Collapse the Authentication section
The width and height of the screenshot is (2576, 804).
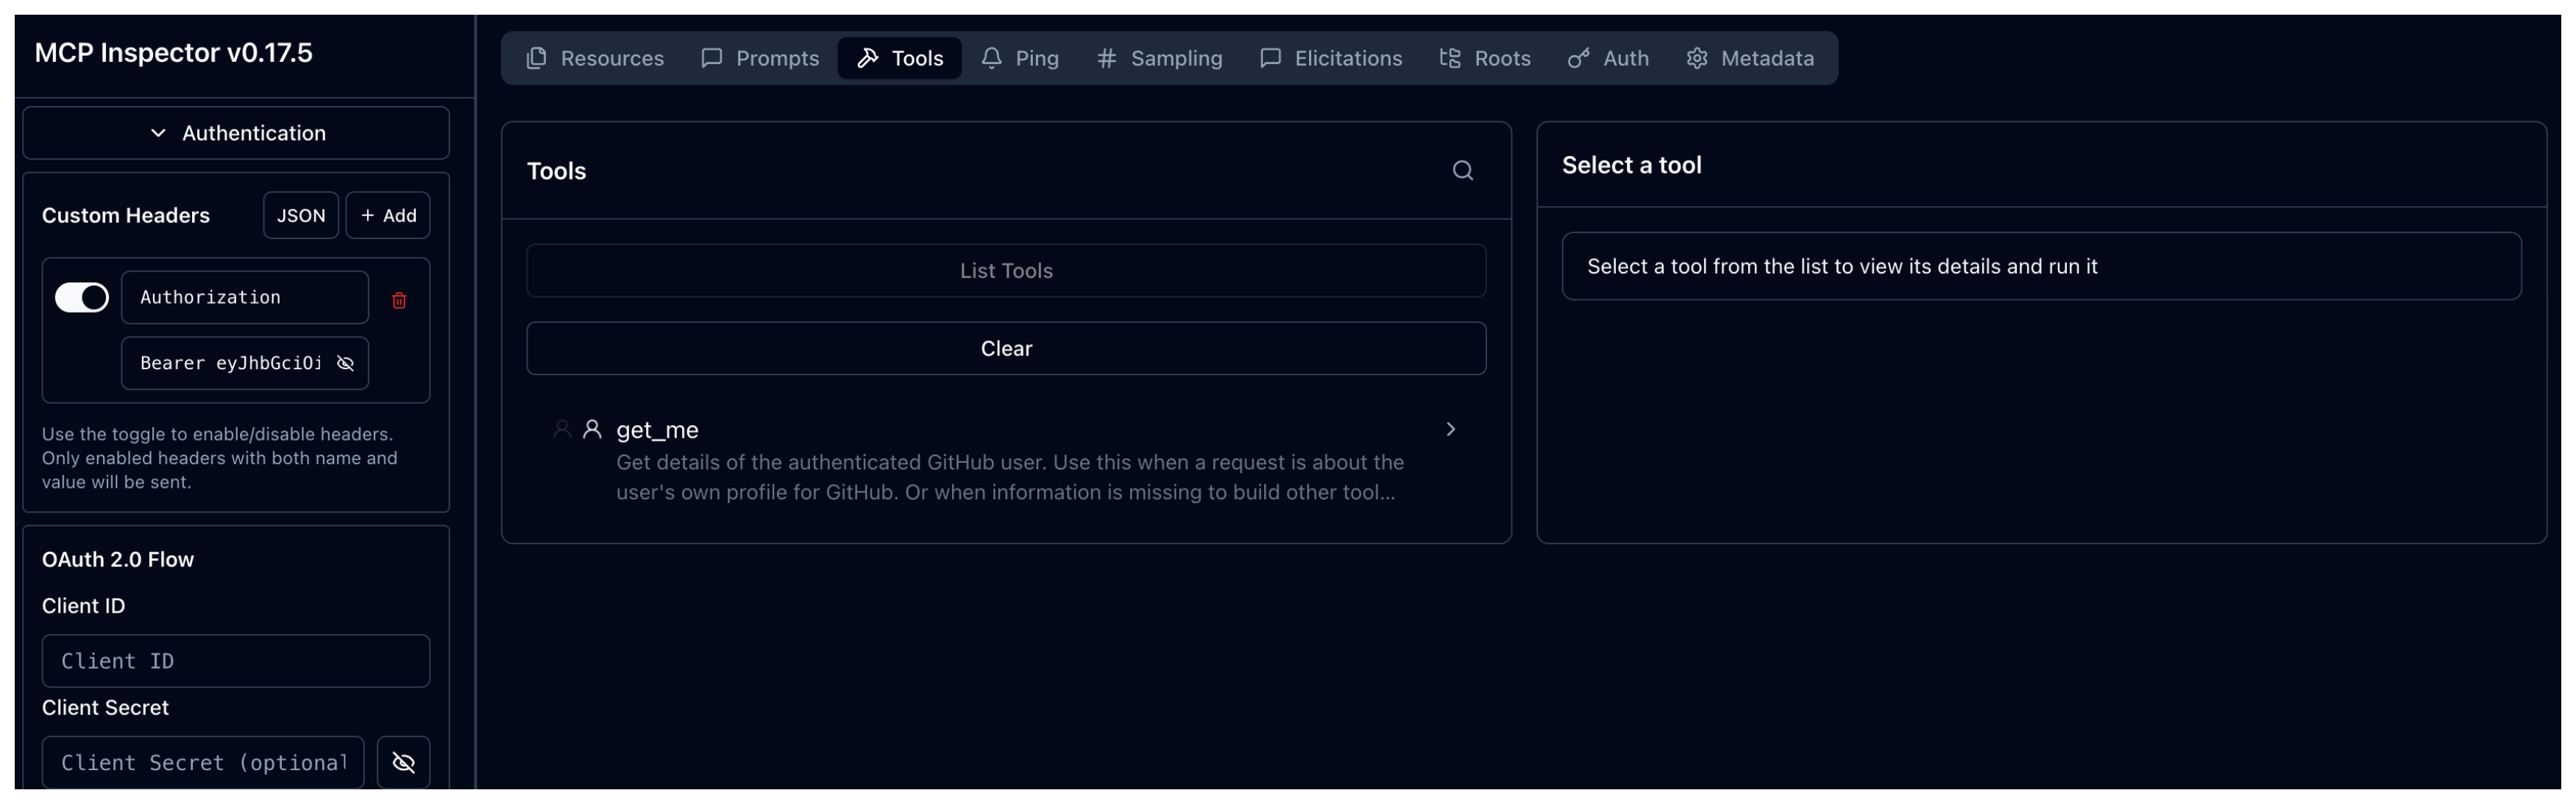(236, 133)
